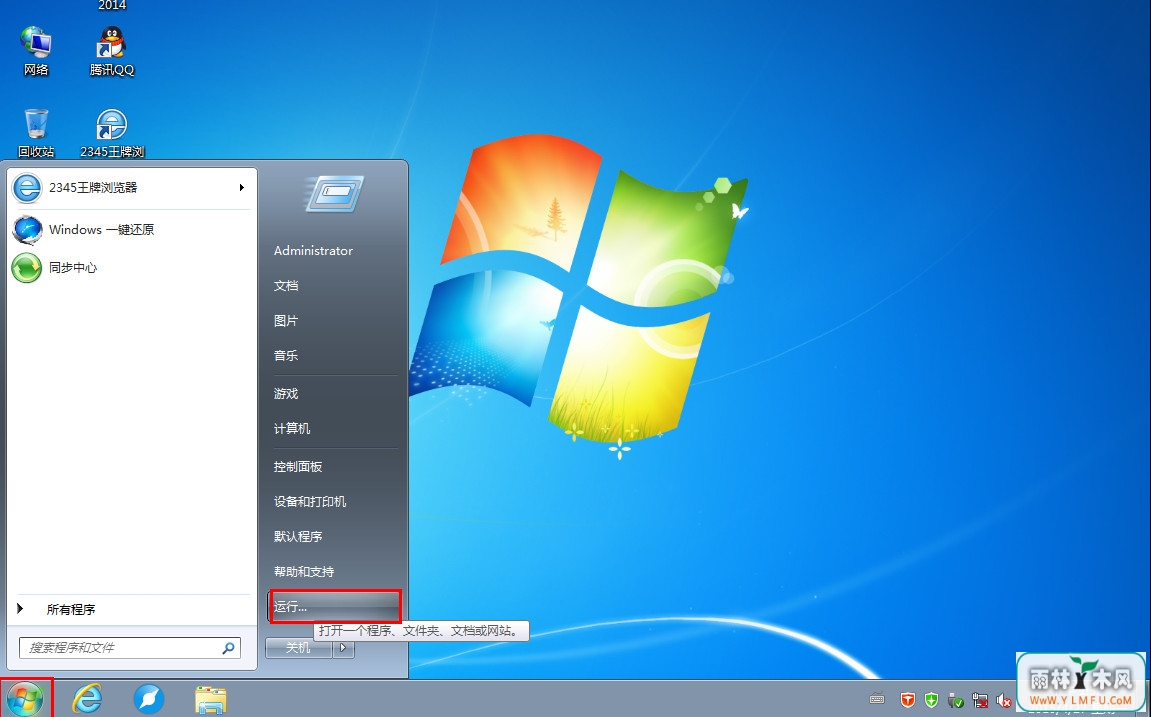Open 同步中心 from Start menu
The image size is (1151, 717).
(x=131, y=268)
